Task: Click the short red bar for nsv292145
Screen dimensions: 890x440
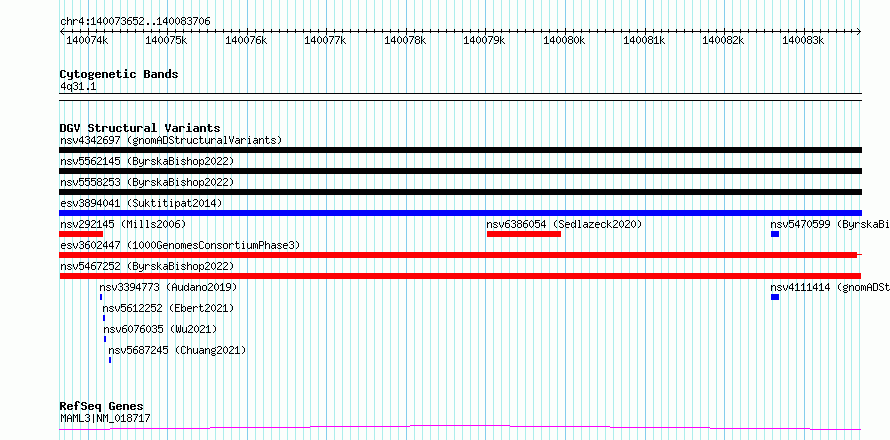Action: pos(81,234)
